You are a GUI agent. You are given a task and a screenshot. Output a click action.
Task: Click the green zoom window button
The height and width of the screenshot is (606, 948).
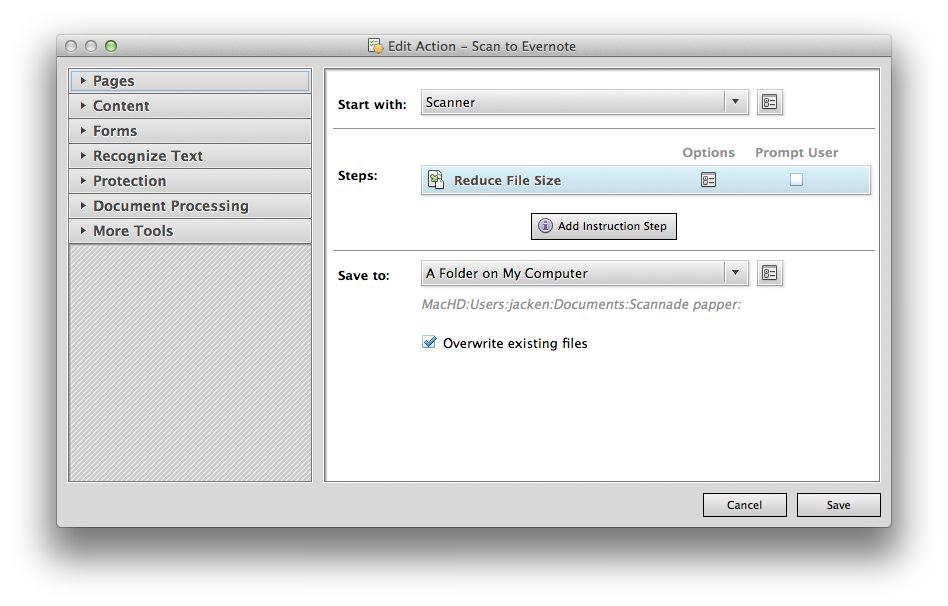111,46
